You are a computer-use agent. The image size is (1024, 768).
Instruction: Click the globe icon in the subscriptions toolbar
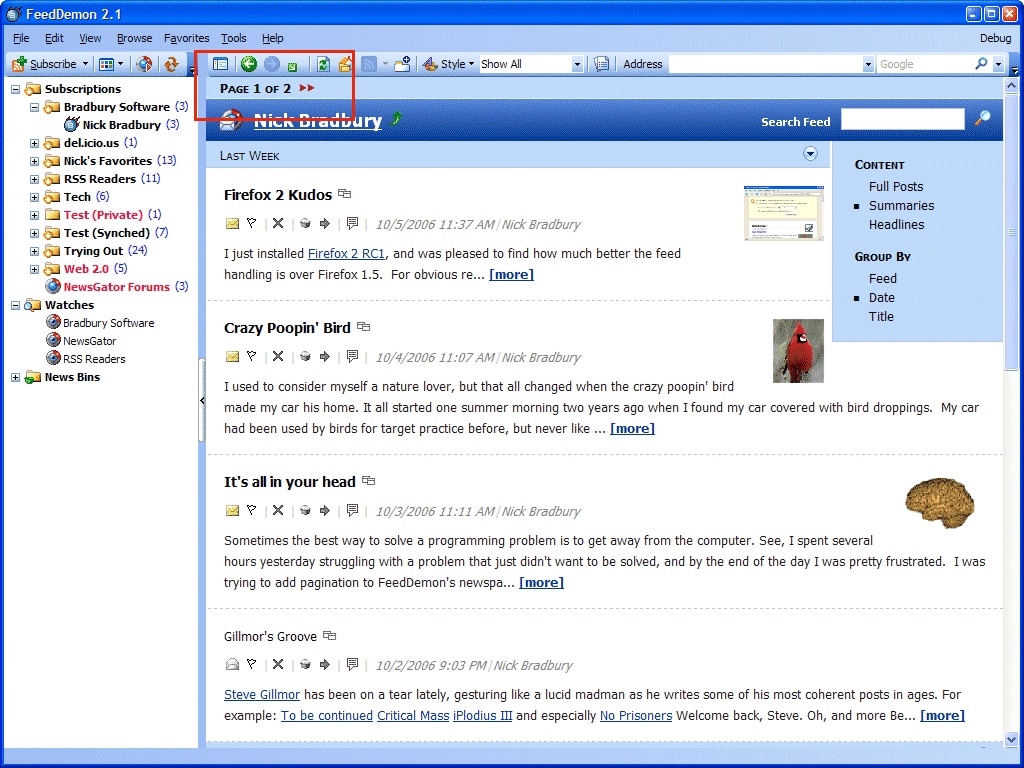[x=144, y=64]
